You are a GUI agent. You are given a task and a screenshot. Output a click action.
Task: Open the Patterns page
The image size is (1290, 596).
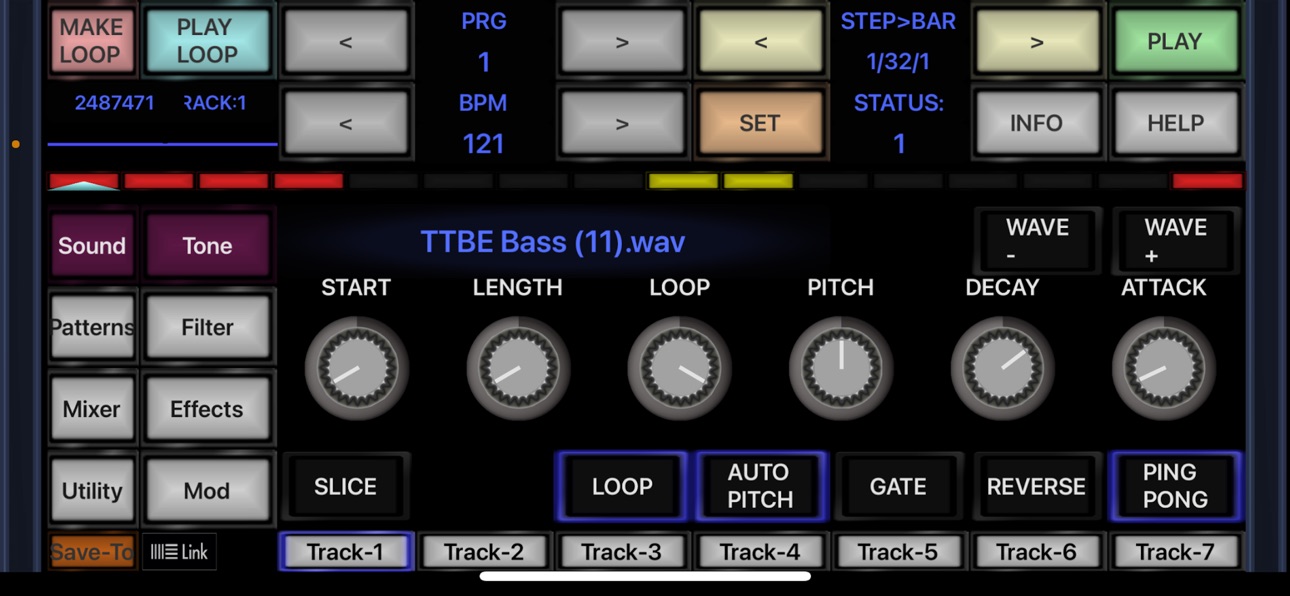92,327
